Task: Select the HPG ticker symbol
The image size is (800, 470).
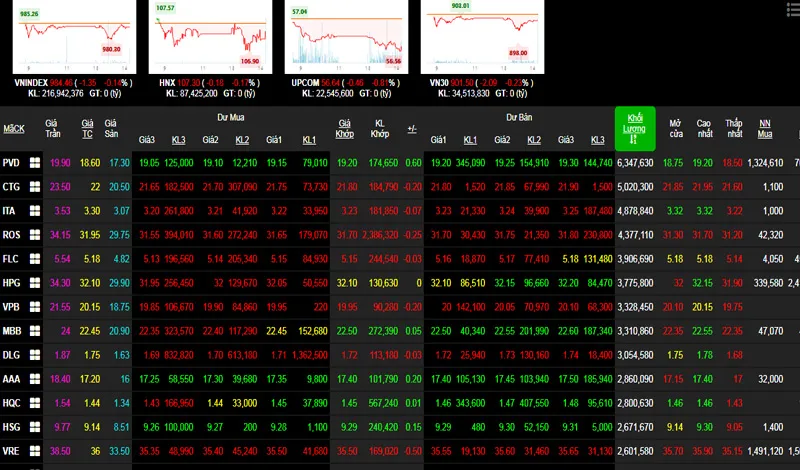Action: pyautogui.click(x=11, y=283)
